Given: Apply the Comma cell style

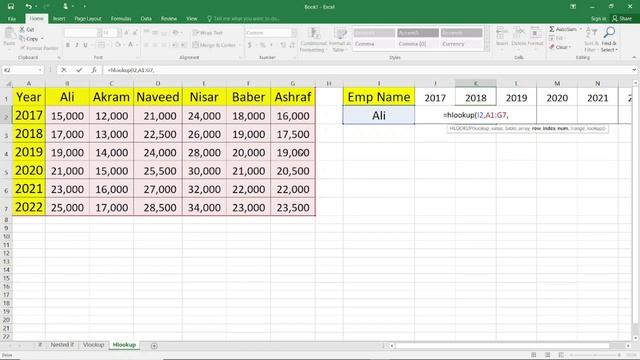Looking at the screenshot, I should (x=374, y=44).
